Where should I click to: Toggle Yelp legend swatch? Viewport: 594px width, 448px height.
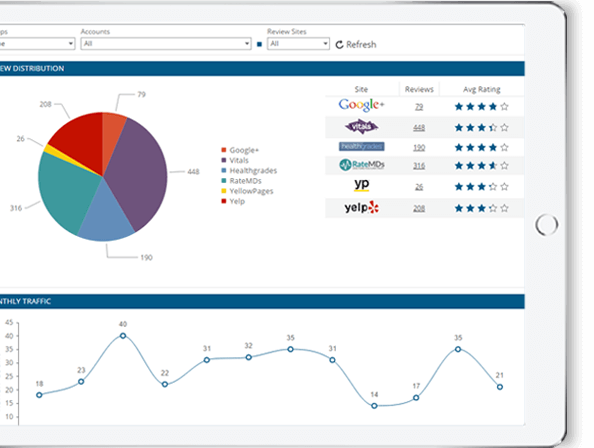coord(224,201)
